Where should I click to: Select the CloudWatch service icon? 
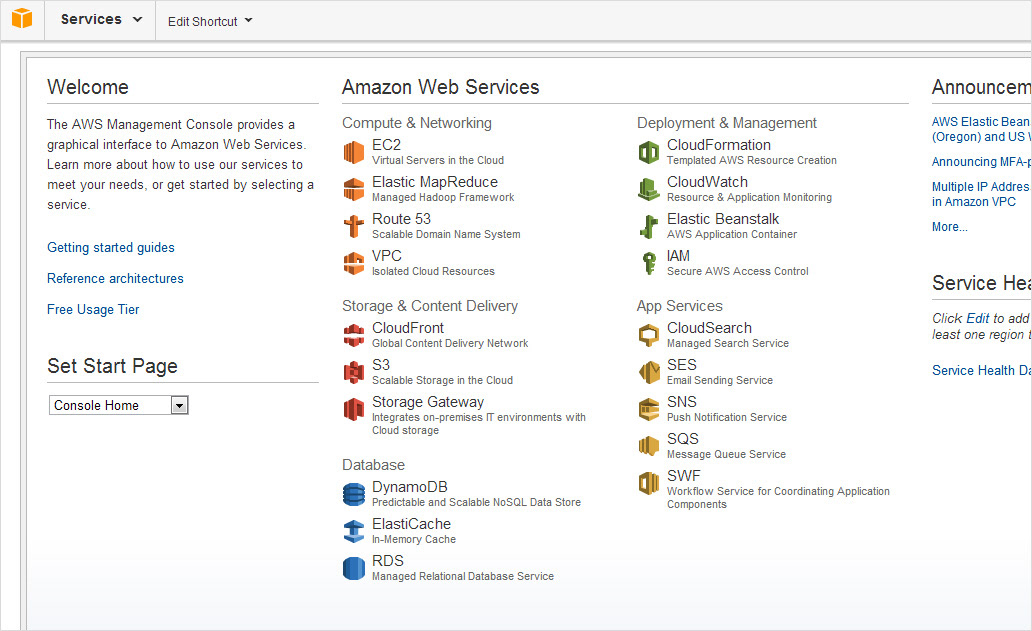[x=648, y=189]
